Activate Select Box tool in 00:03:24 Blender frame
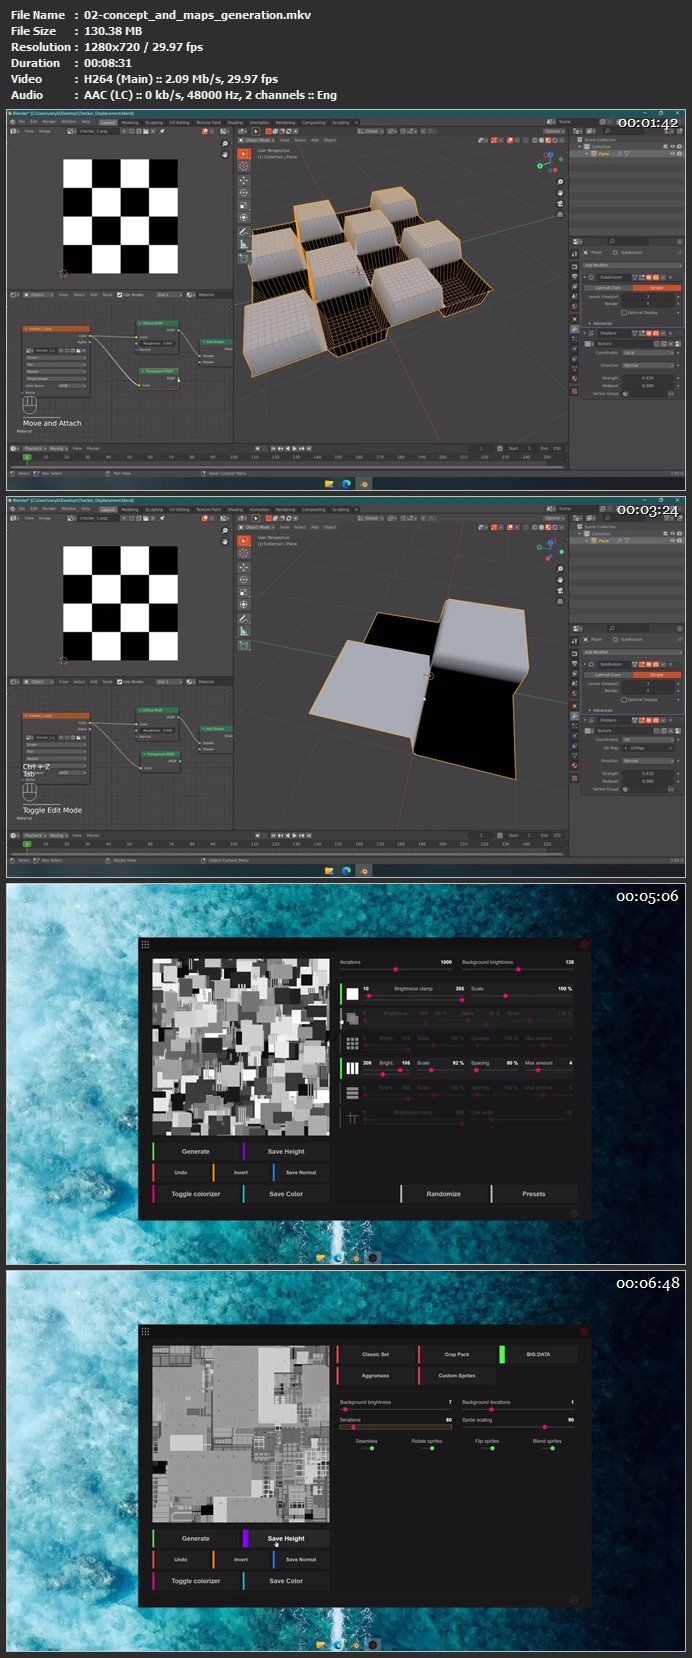The width and height of the screenshot is (692, 1658). [243, 541]
